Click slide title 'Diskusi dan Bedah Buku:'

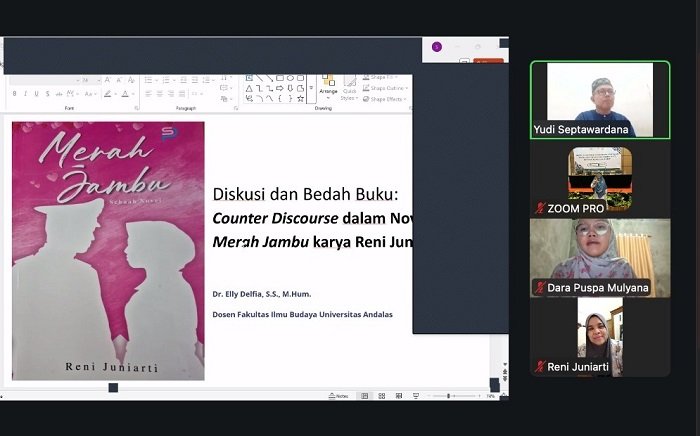[305, 194]
